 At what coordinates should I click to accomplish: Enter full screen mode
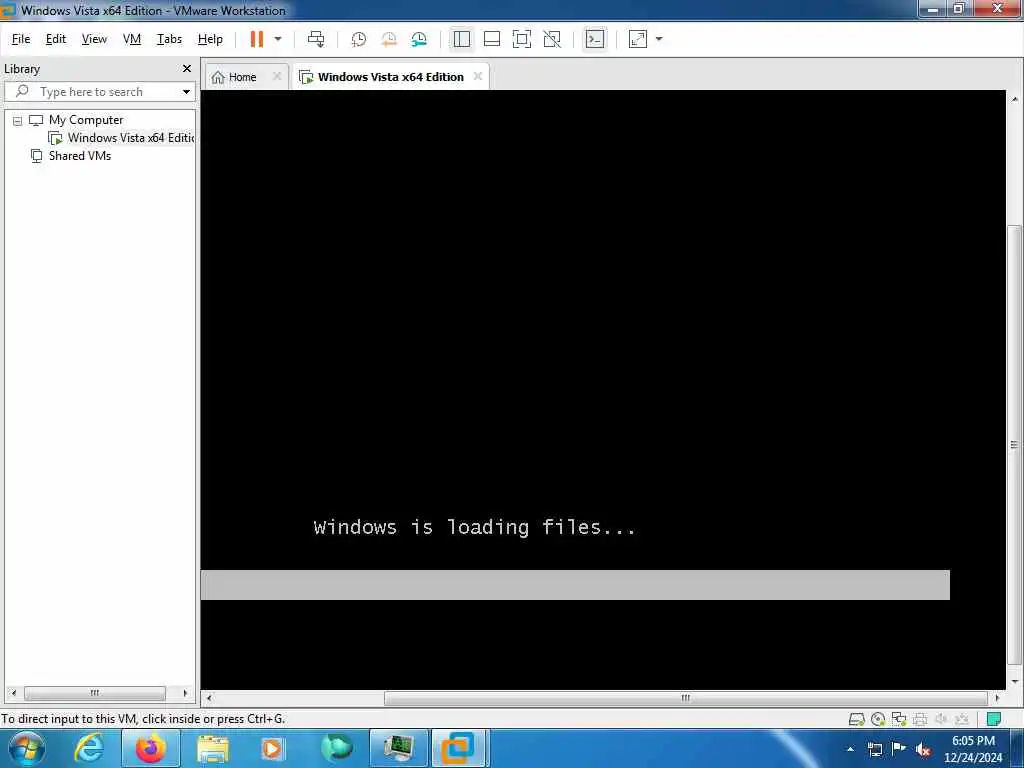[x=522, y=39]
